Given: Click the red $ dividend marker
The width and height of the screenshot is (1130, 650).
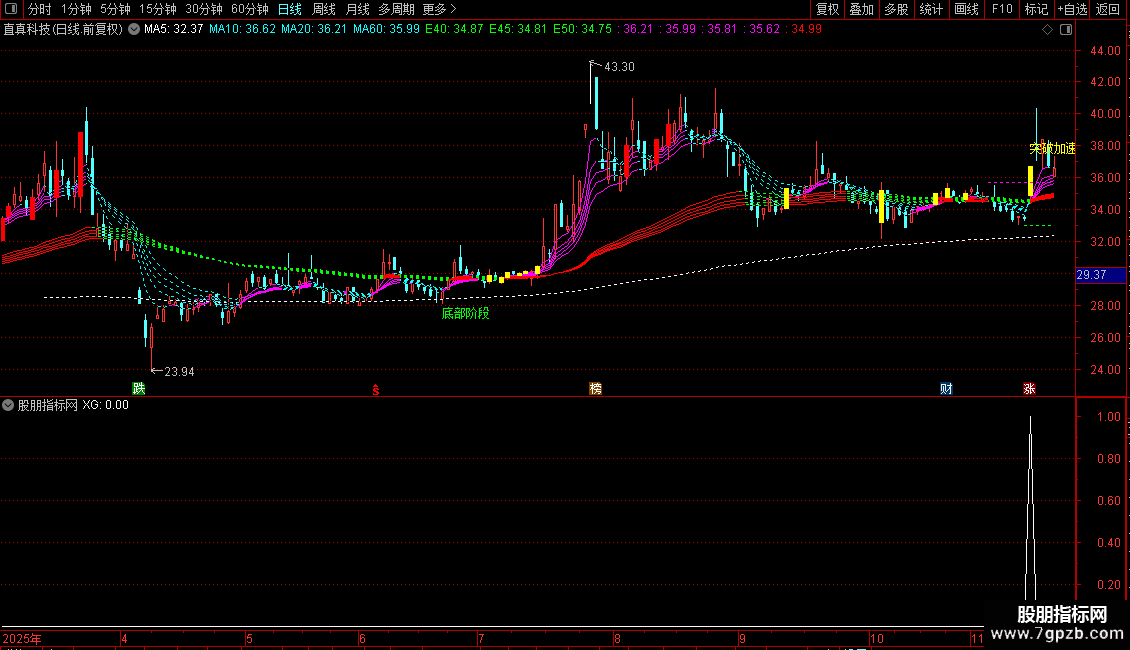Looking at the screenshot, I should pos(376,388).
